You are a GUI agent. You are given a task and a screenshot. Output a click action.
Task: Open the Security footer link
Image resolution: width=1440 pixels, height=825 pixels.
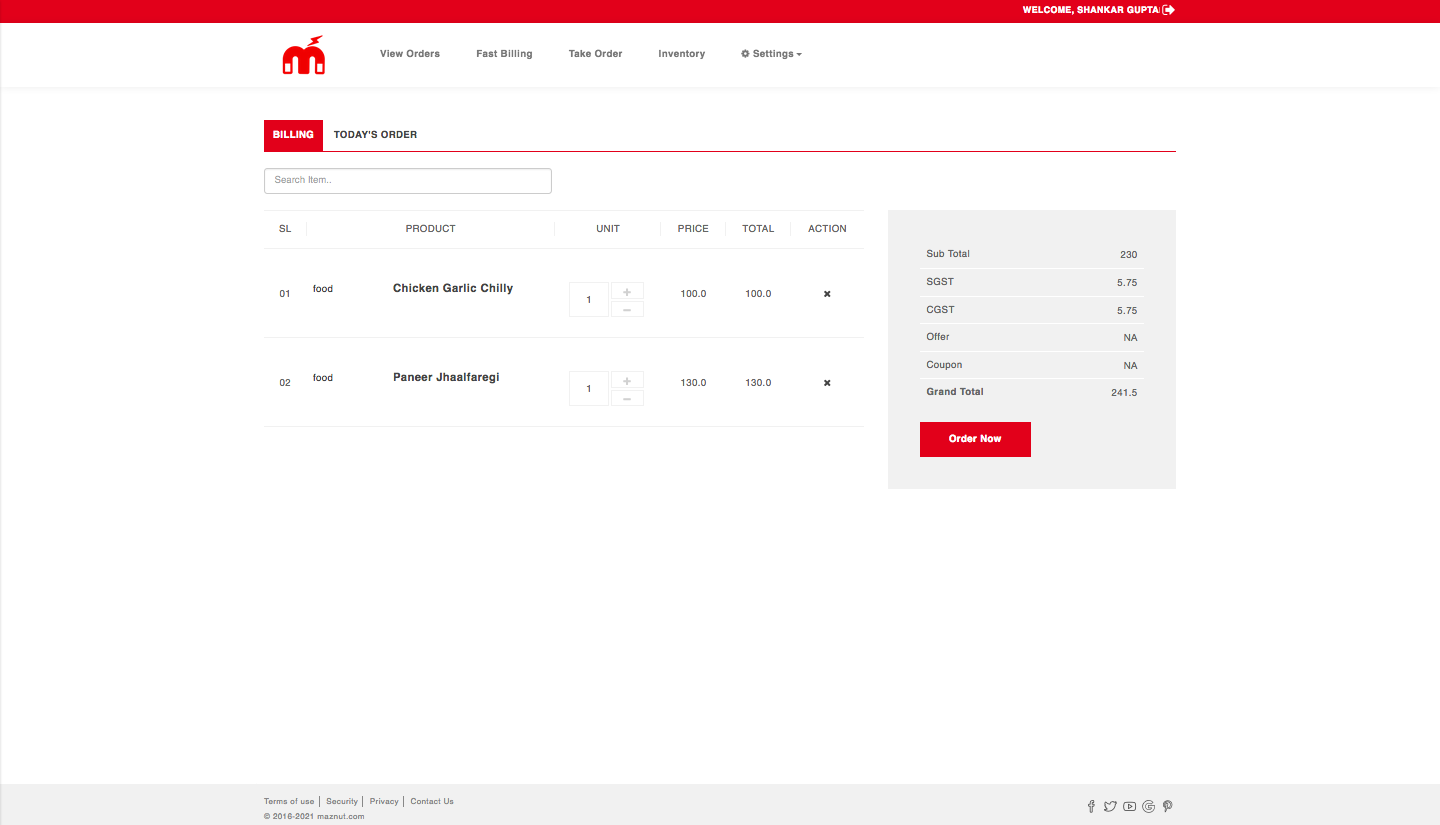tap(342, 801)
